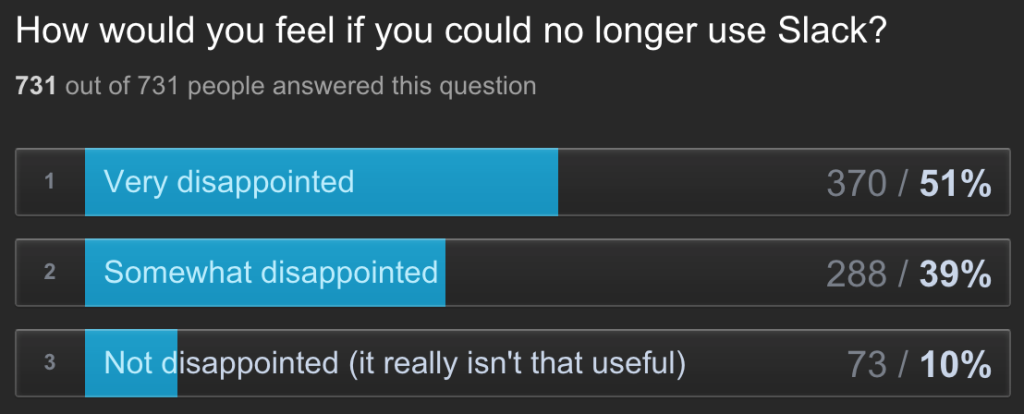This screenshot has height=414, width=1024.
Task: Select the number 3 row badge
Action: (x=50, y=363)
